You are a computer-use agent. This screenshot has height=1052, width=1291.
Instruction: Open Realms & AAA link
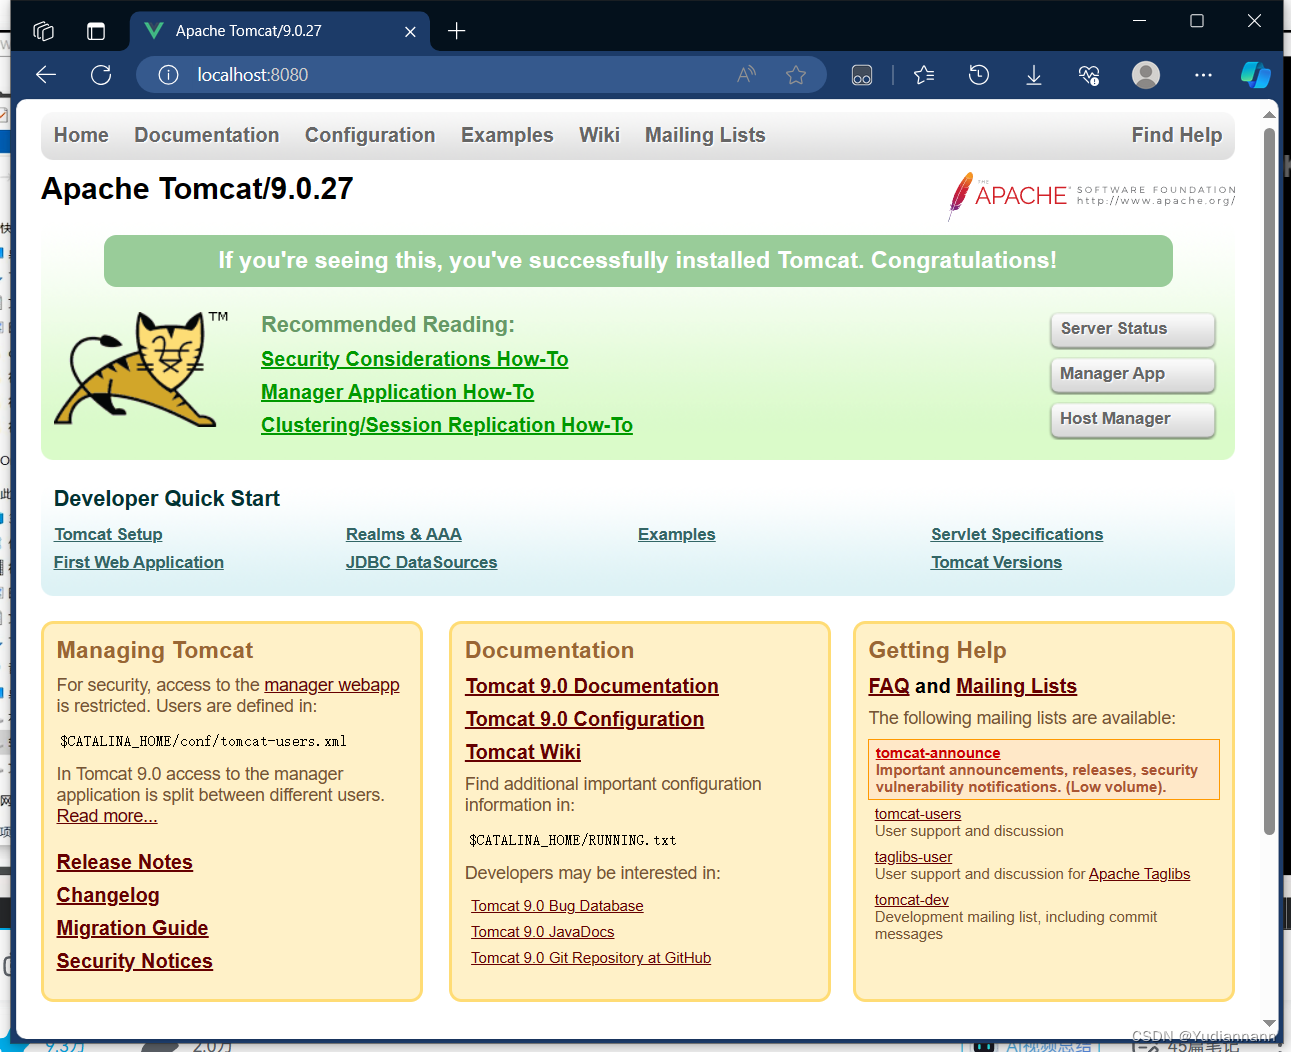404,534
